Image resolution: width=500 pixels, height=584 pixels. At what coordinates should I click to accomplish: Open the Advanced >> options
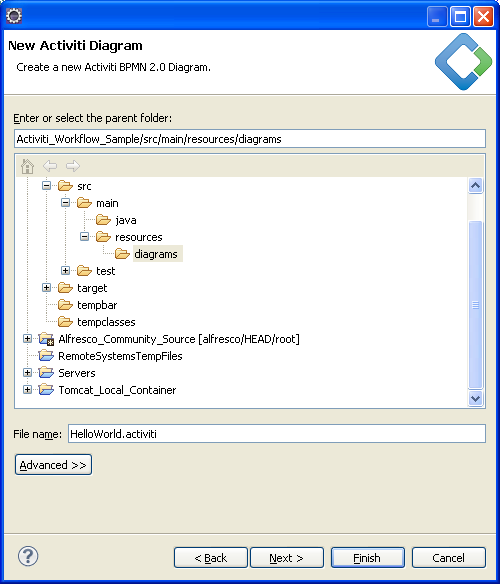(x=53, y=465)
